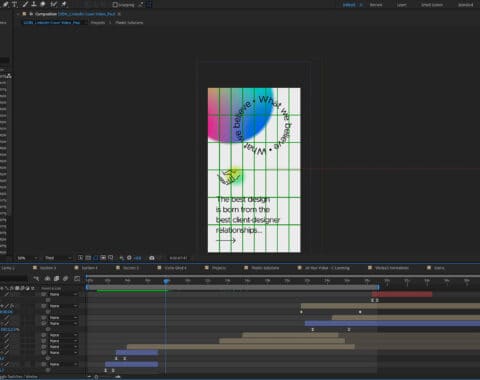Close the Composition viewer tab
Viewport: 480px width, 380px height.
pos(119,14)
